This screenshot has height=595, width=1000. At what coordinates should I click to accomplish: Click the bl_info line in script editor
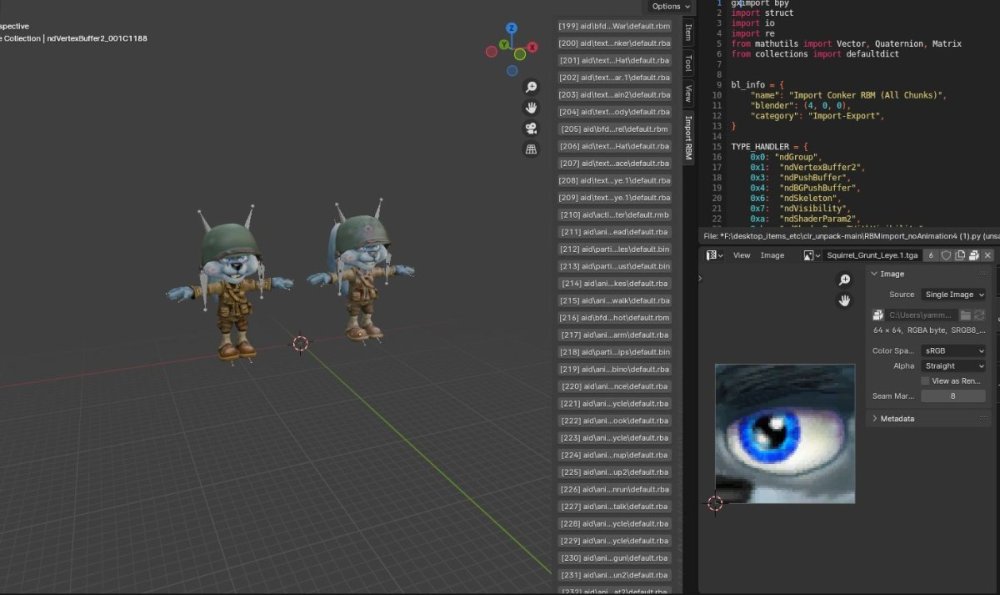(757, 85)
